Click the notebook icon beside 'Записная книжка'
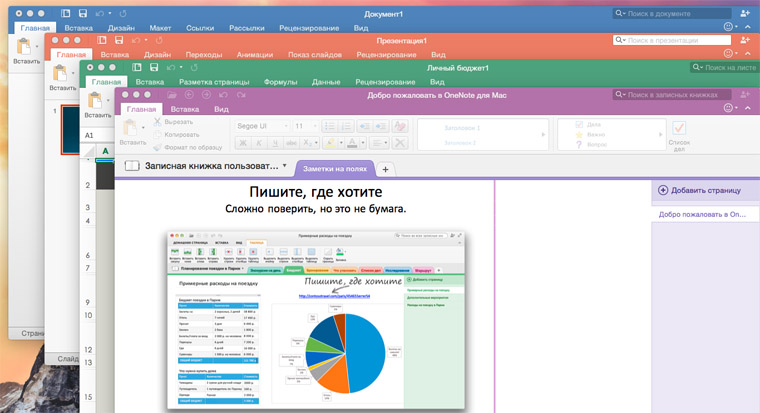The width and height of the screenshot is (760, 413). (x=131, y=166)
